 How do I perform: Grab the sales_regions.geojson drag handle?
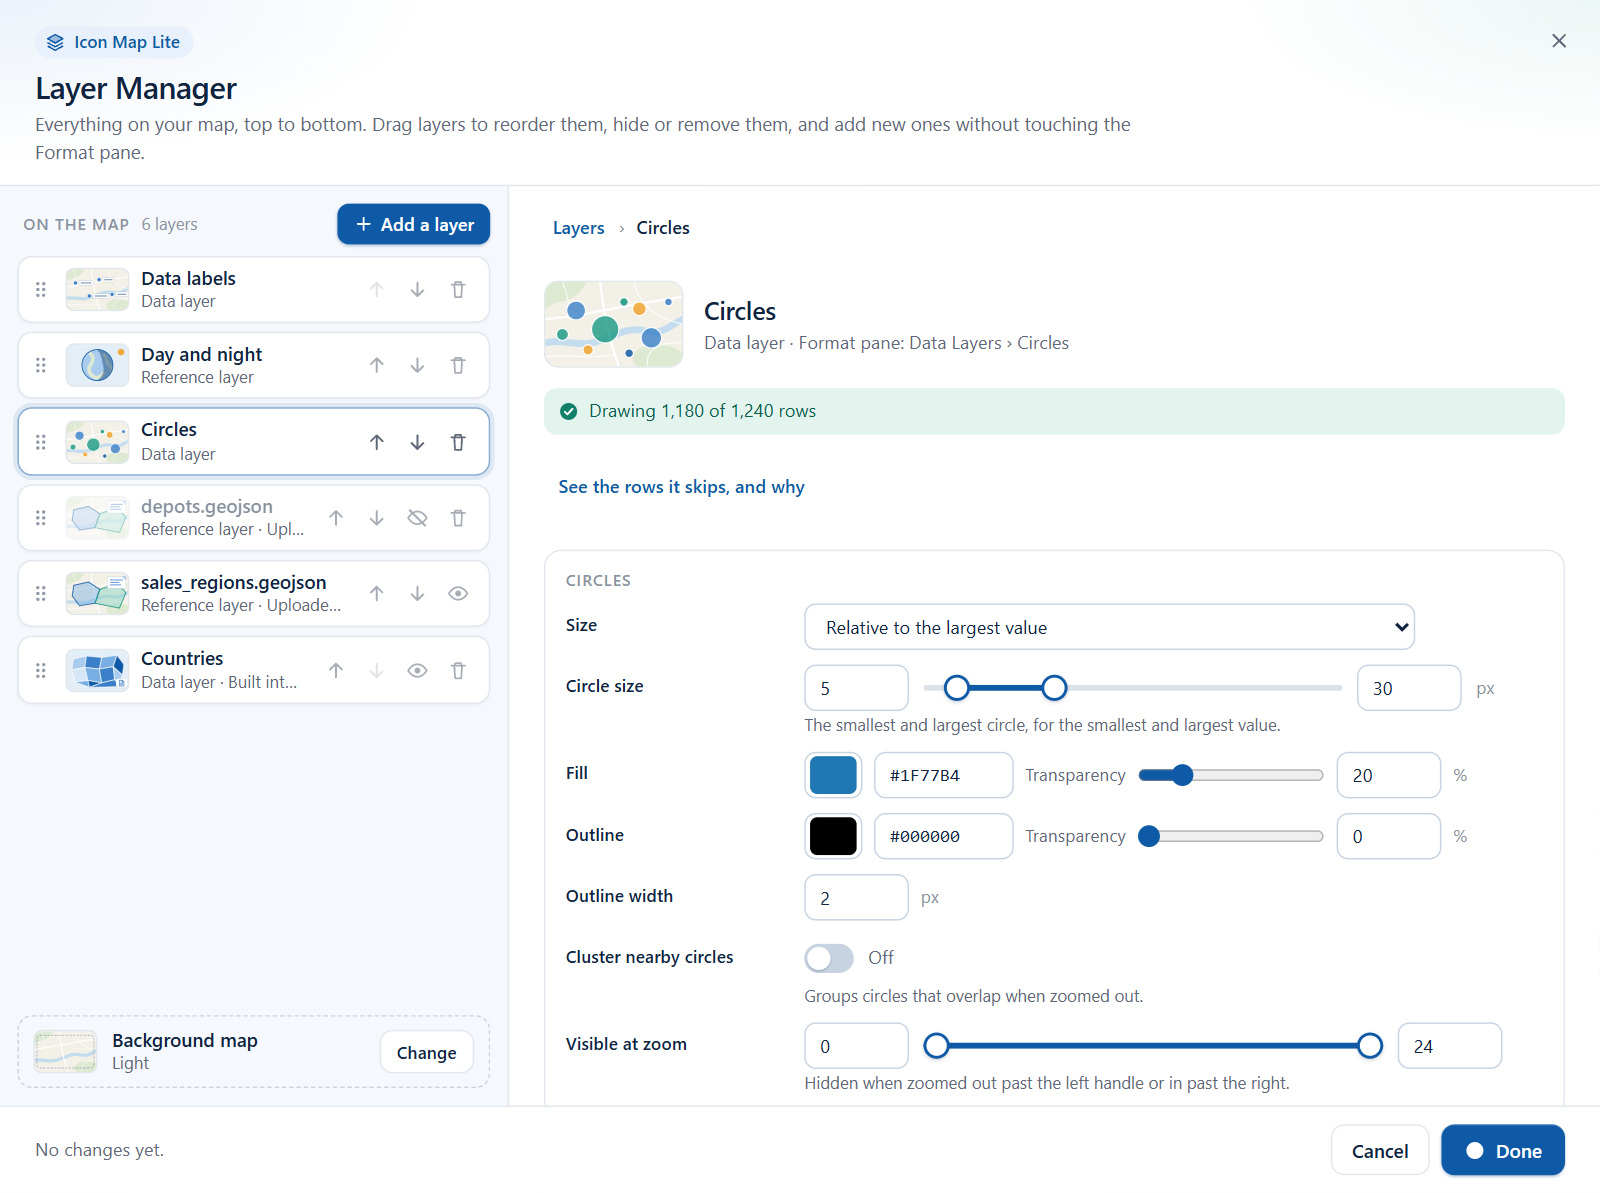point(41,594)
